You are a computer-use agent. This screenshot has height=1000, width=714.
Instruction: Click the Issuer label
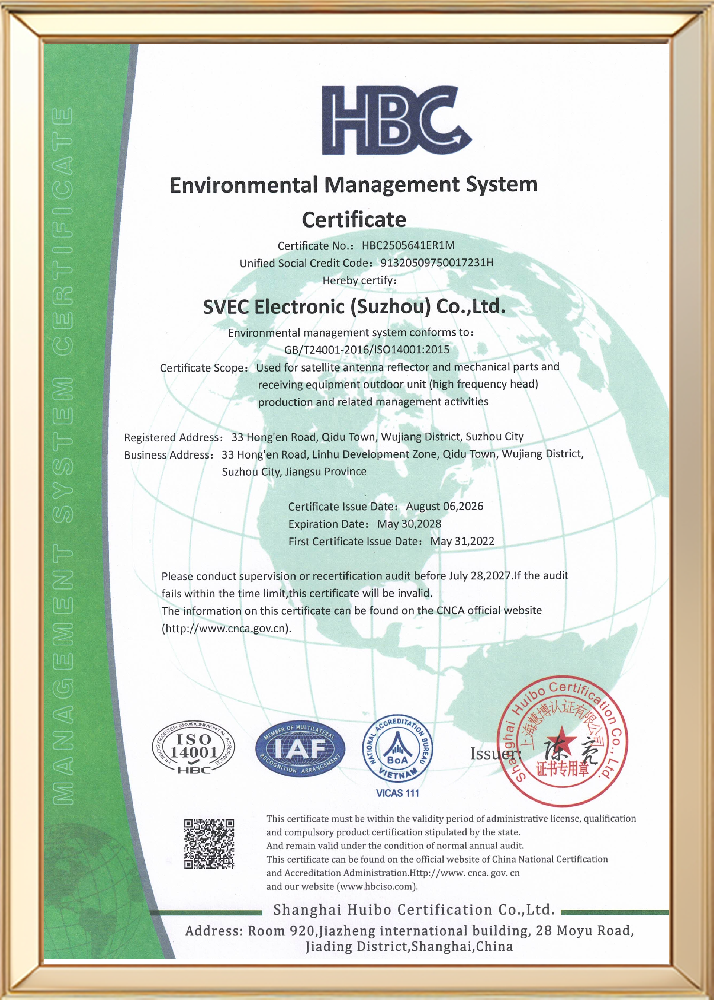click(495, 753)
